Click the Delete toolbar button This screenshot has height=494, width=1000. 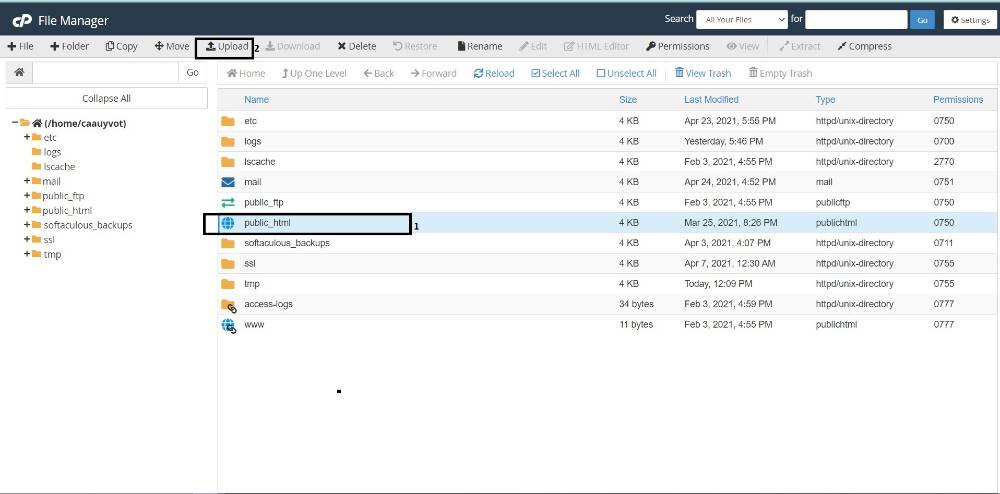click(x=357, y=47)
